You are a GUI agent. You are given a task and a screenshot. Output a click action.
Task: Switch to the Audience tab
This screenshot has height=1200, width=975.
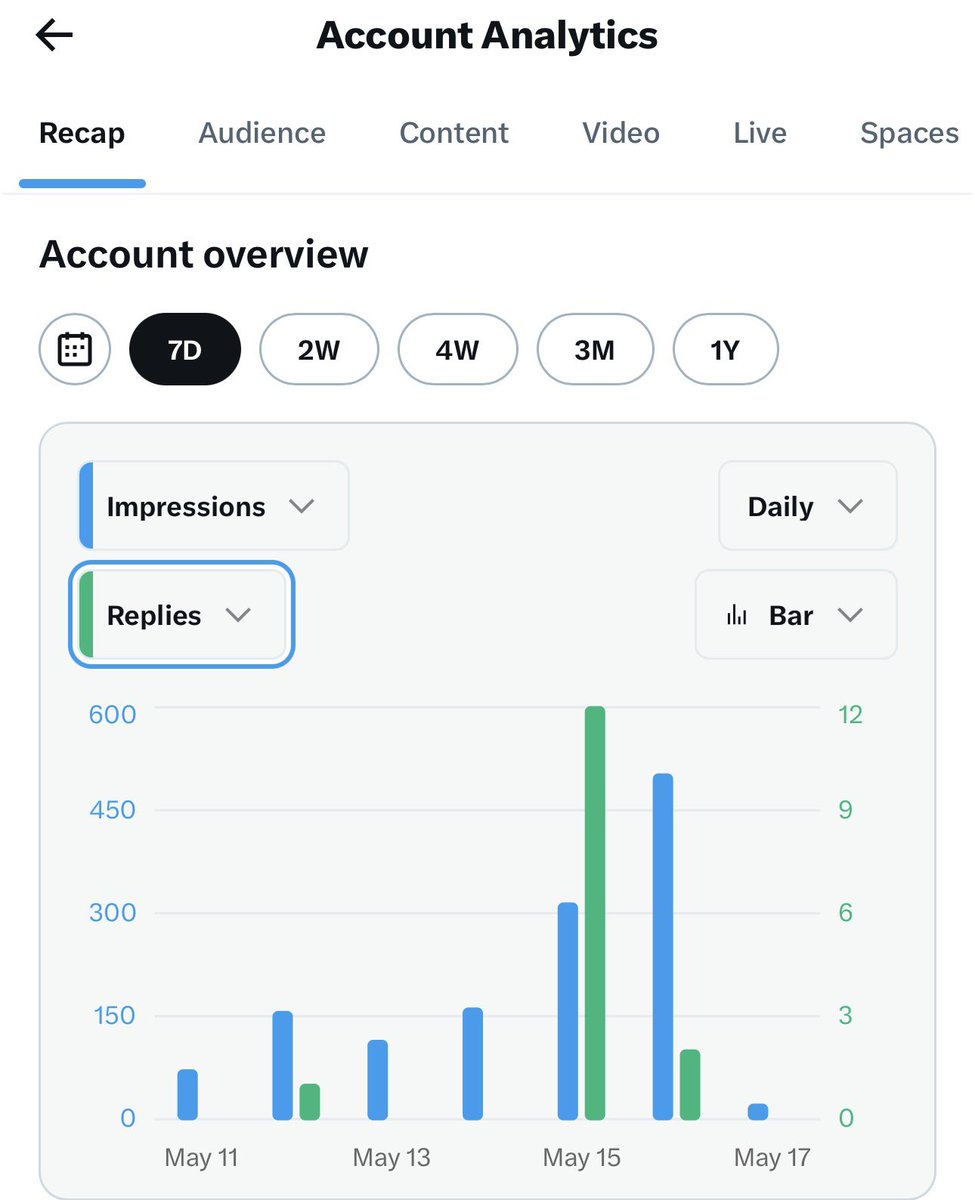262,133
